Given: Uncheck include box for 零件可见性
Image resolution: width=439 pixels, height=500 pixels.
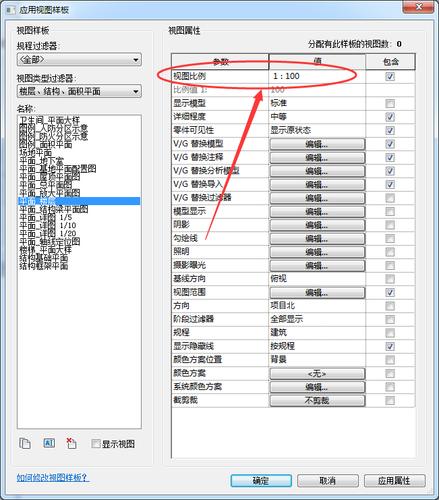Looking at the screenshot, I should (x=390, y=130).
